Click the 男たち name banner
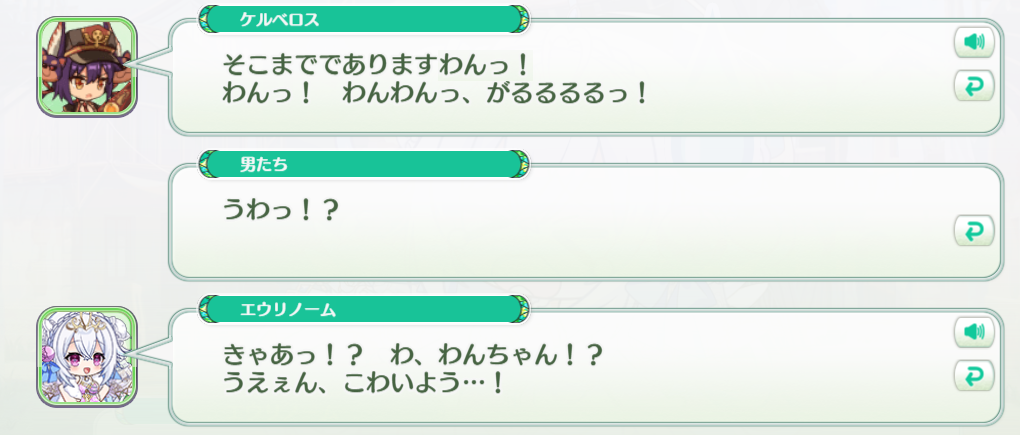Screen dimensions: 1020x435 coord(364,165)
